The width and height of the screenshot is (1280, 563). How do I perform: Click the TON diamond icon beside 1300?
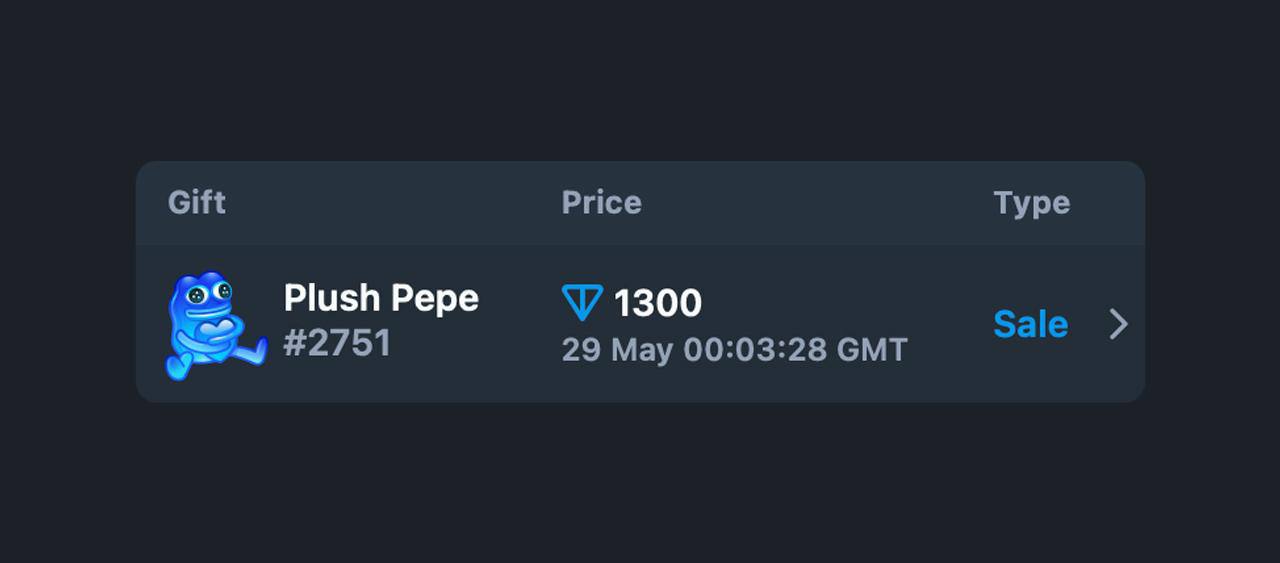(582, 303)
